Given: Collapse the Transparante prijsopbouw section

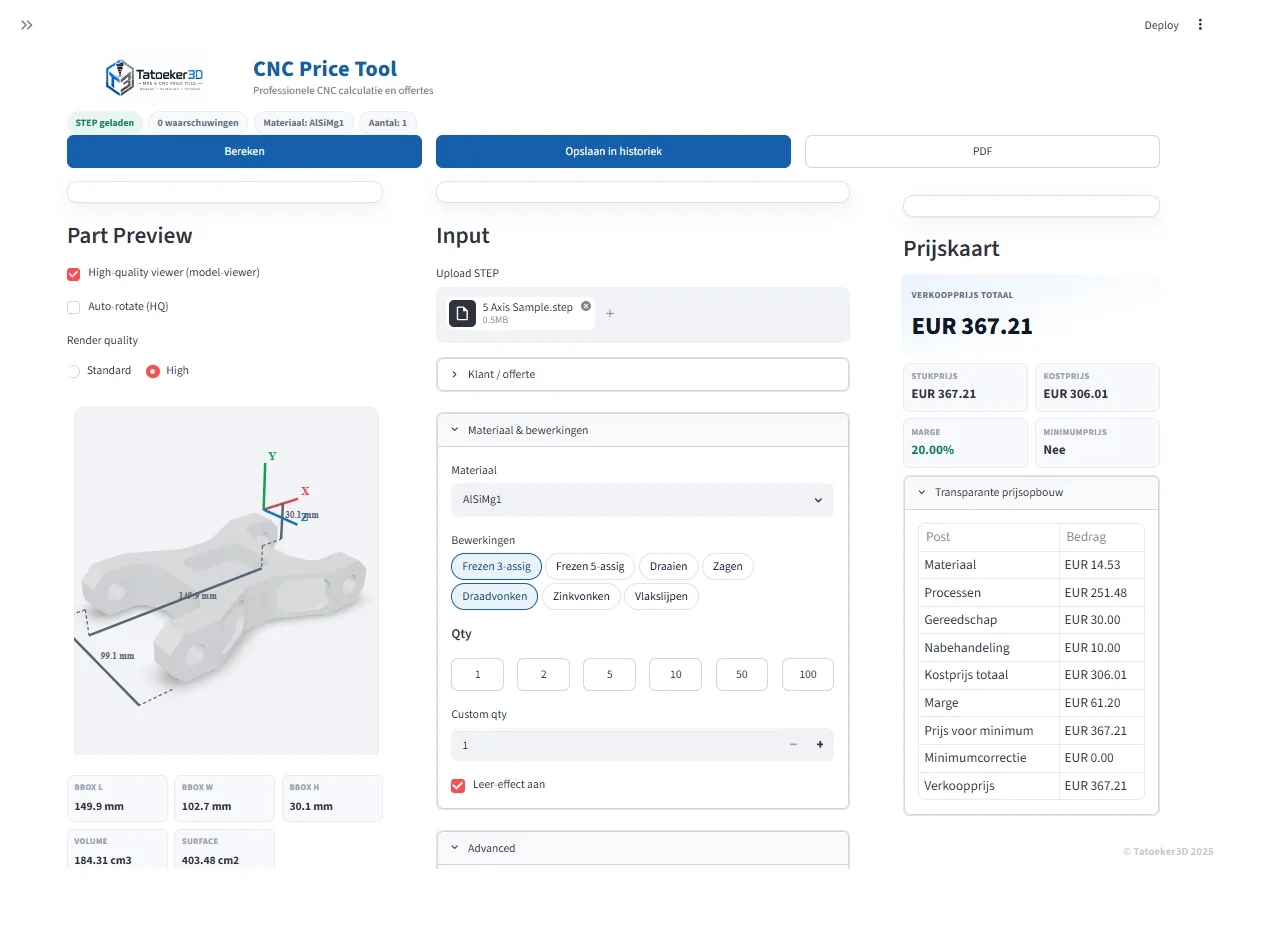Looking at the screenshot, I should point(1031,493).
